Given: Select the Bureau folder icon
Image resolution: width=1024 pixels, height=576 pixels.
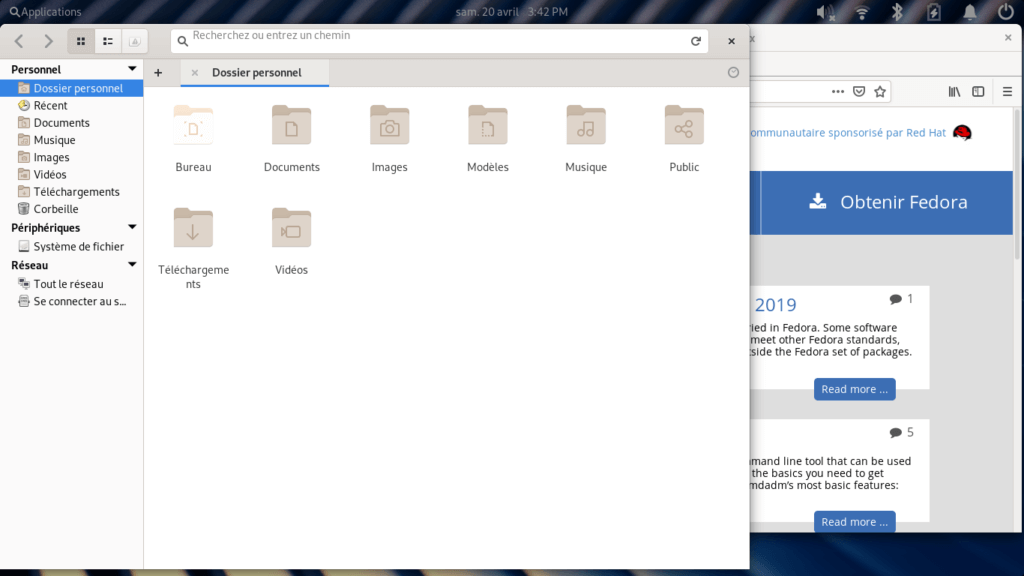Looking at the screenshot, I should 193,125.
